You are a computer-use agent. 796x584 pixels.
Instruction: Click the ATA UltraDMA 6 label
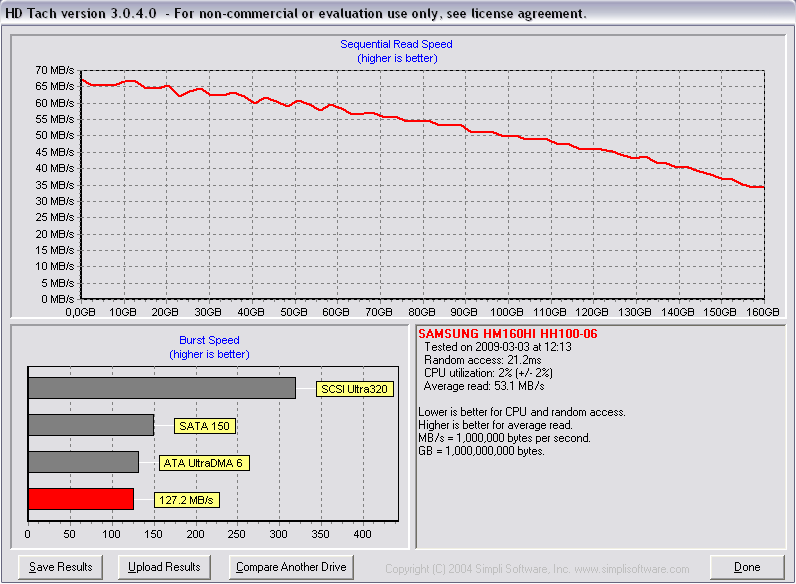[204, 463]
